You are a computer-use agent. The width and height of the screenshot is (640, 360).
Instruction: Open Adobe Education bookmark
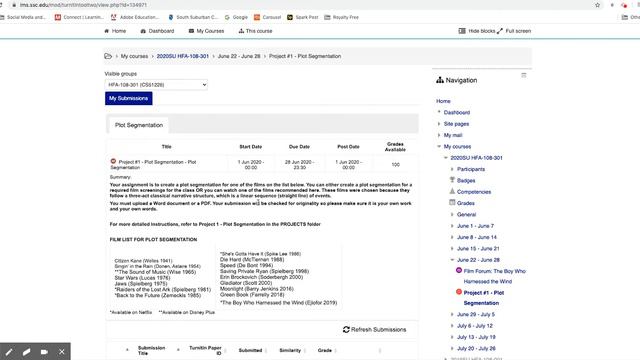135,17
